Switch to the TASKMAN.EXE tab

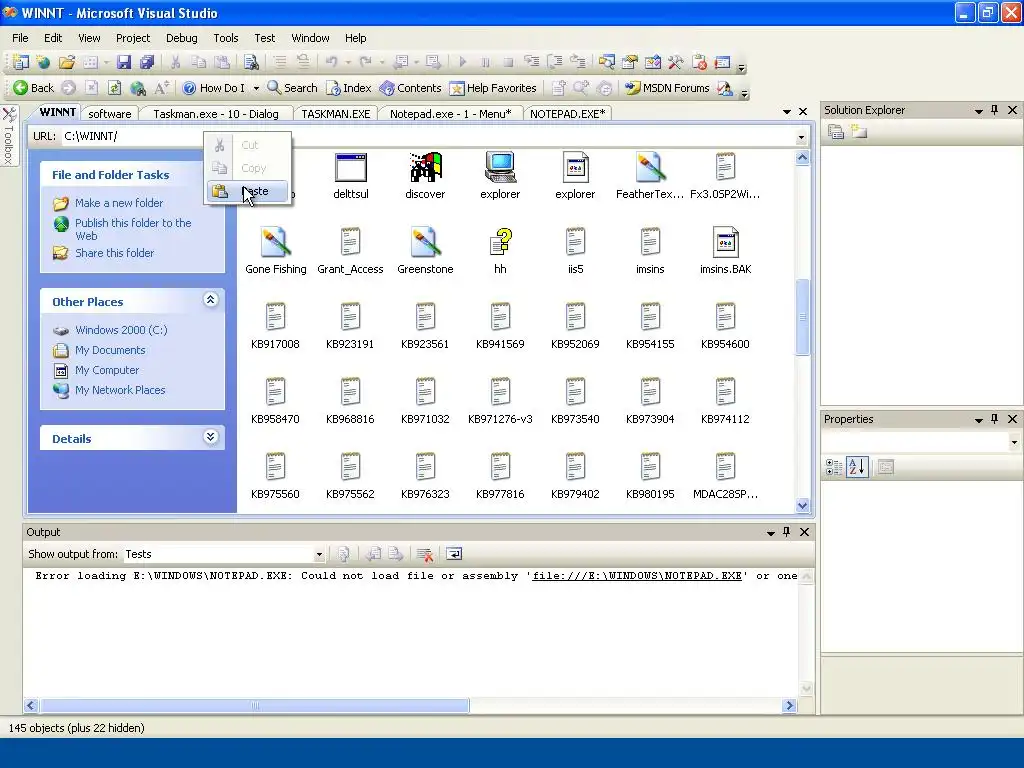coord(336,114)
